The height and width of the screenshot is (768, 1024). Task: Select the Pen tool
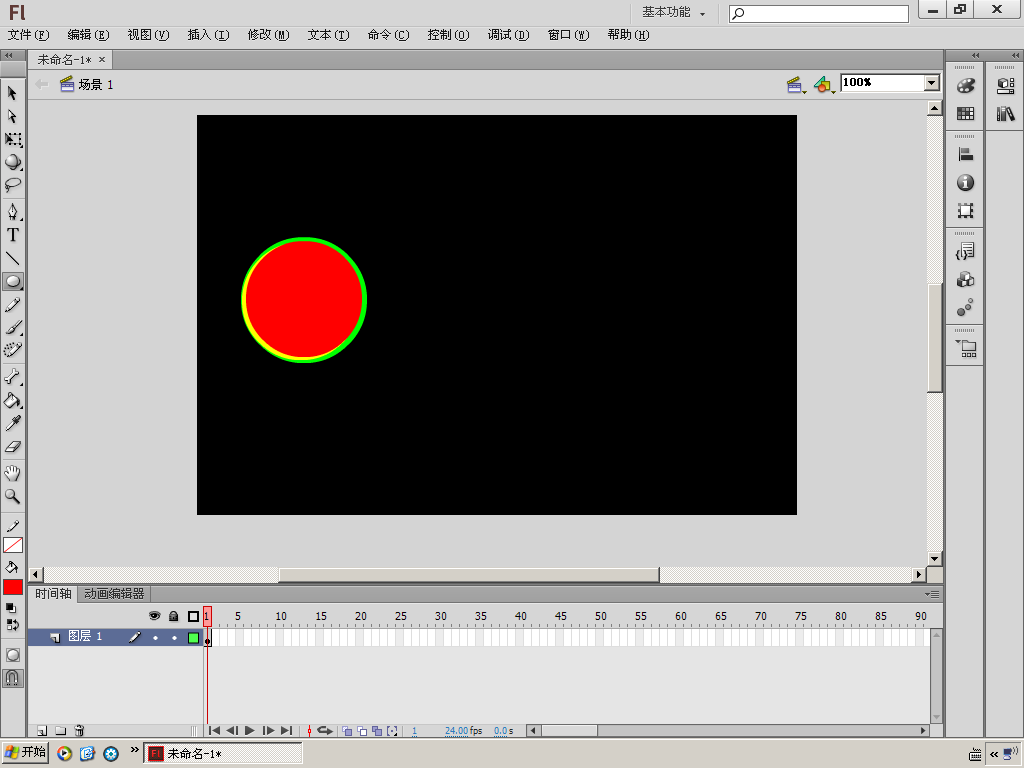point(12,212)
